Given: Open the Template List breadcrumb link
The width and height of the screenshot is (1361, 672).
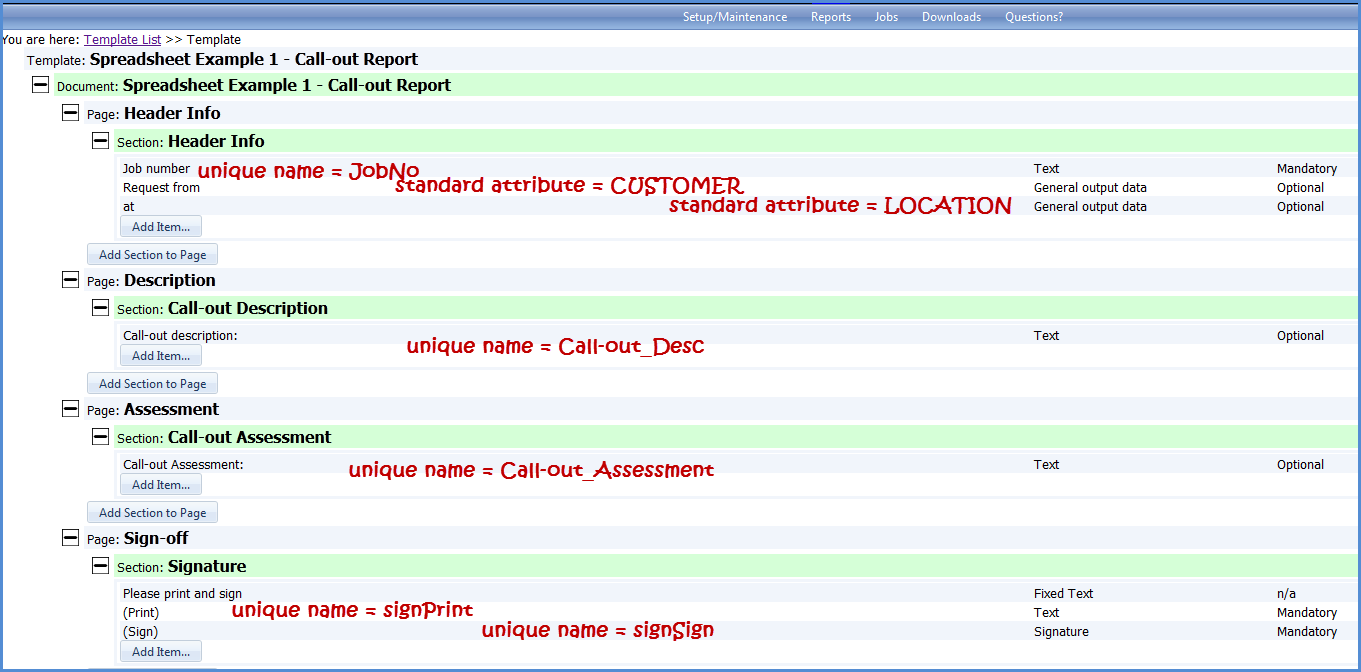Looking at the screenshot, I should (x=122, y=39).
